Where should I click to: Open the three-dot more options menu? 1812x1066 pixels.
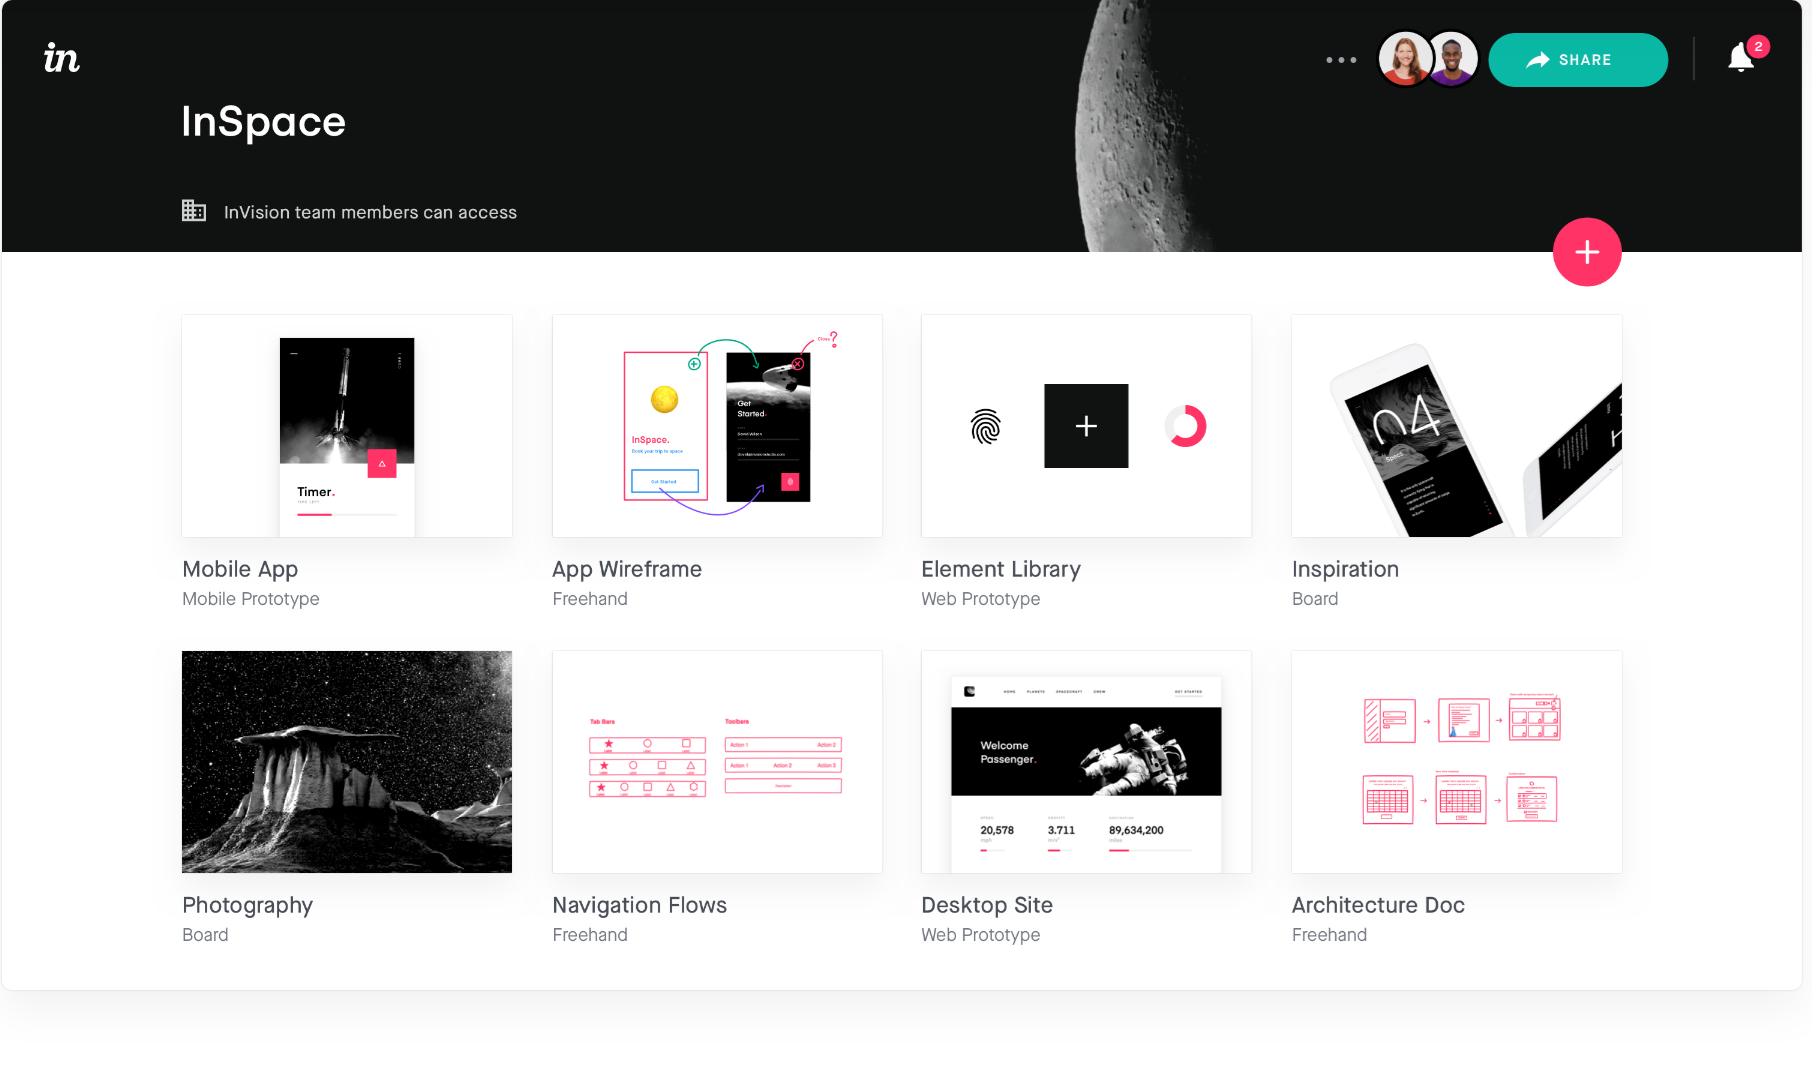click(x=1341, y=60)
